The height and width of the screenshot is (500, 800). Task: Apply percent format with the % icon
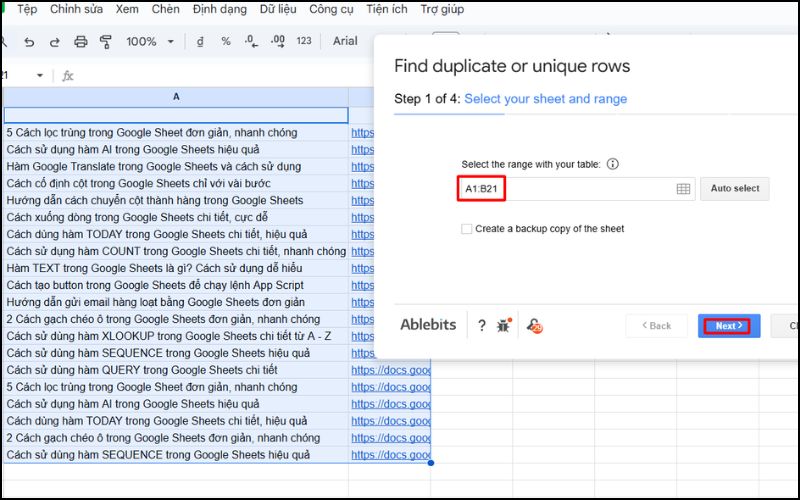tap(226, 41)
